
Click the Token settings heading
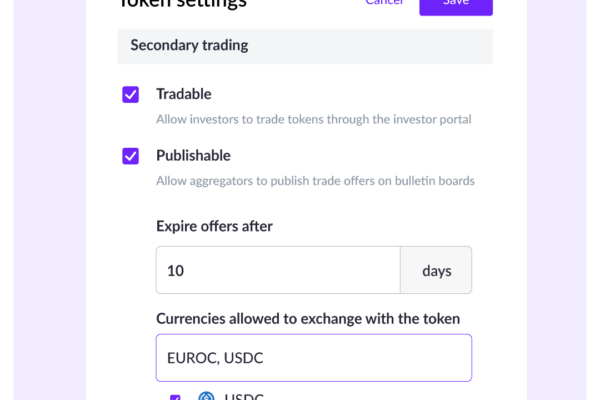coord(184,4)
